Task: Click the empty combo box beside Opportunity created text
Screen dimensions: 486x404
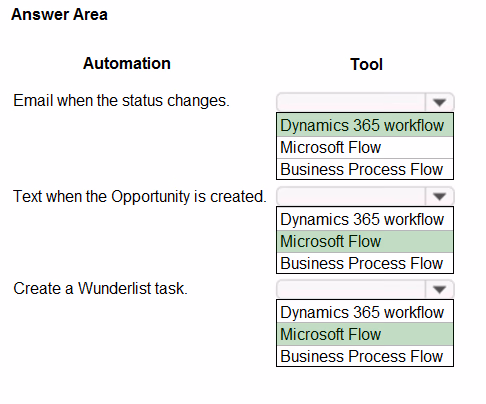Action: (x=351, y=196)
